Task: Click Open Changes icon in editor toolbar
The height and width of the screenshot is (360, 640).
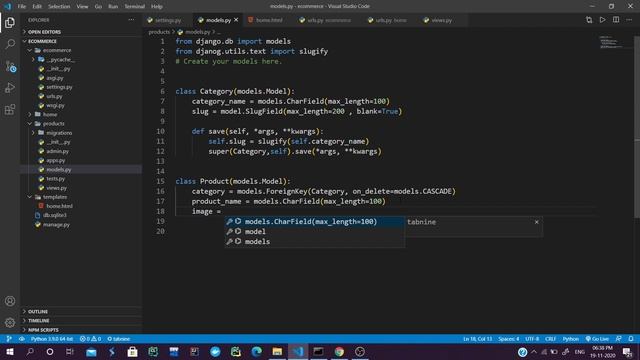Action: click(x=589, y=20)
